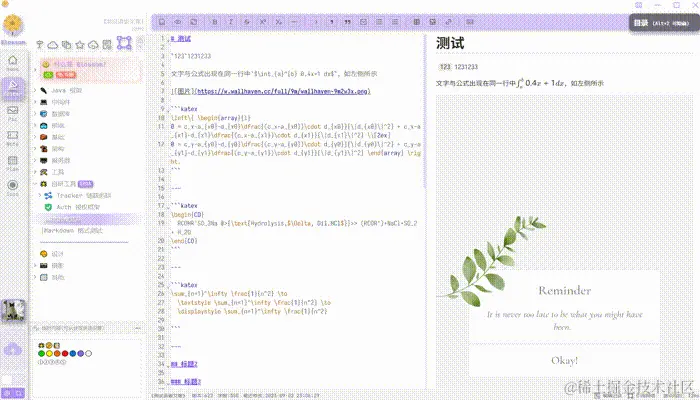Open the wallhaven image URL link

283,92
